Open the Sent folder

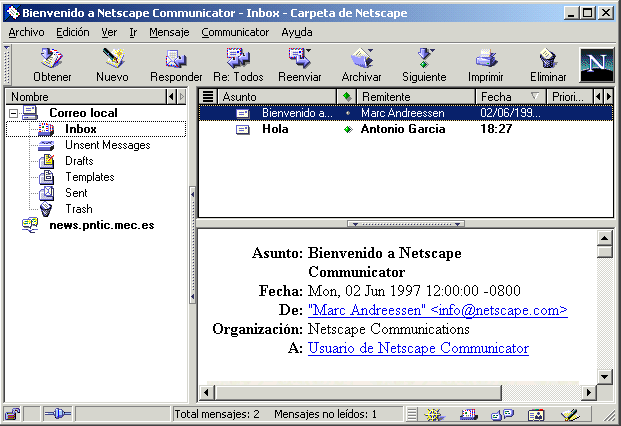(x=76, y=193)
